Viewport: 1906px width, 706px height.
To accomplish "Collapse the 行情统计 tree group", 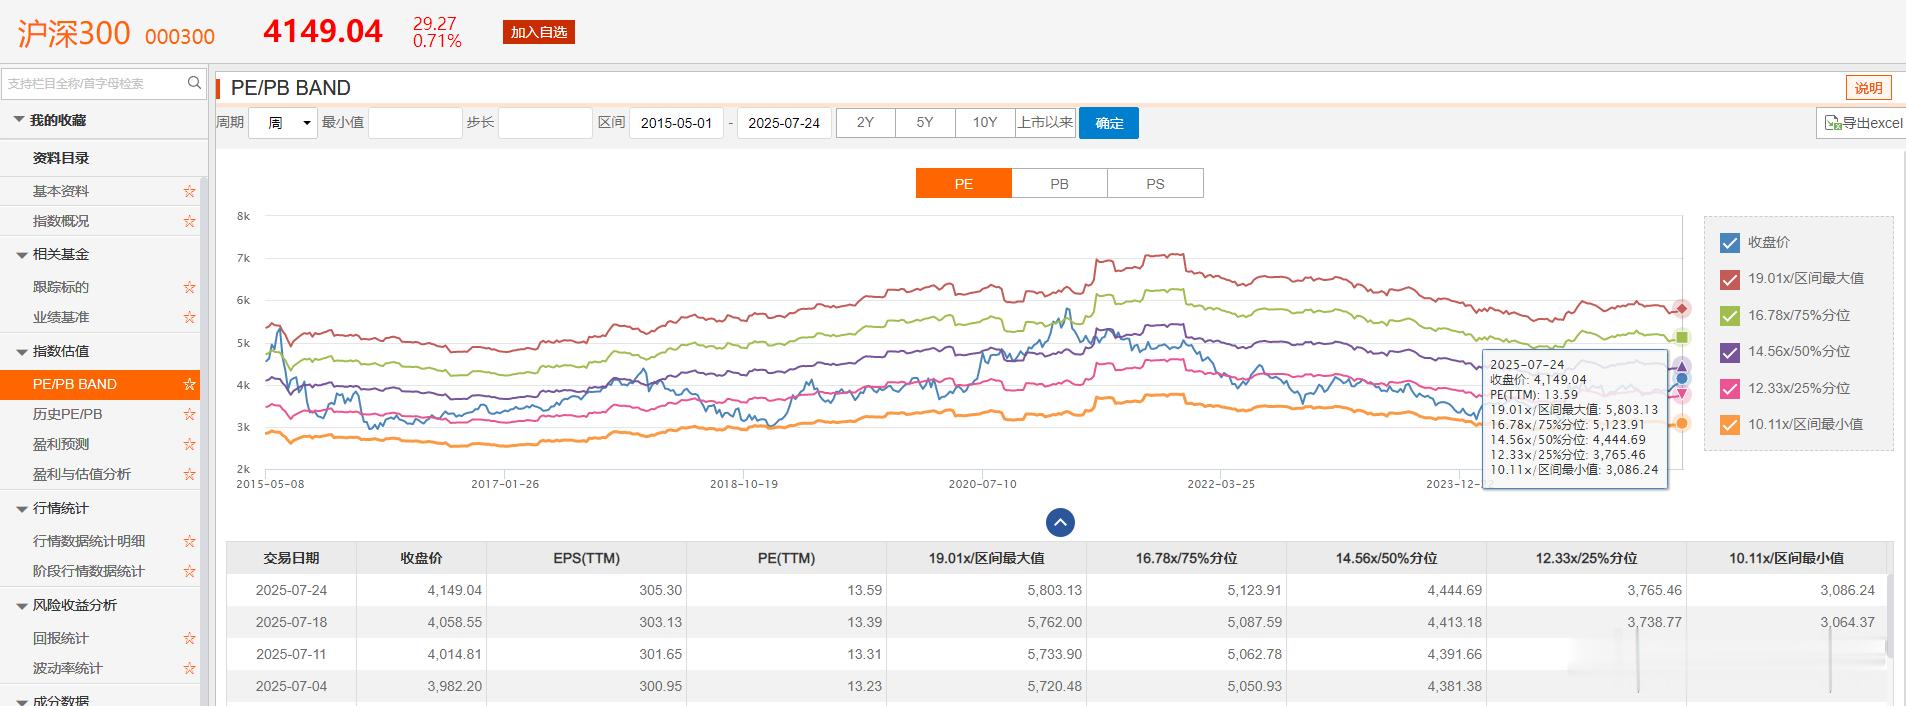I will [x=21, y=509].
